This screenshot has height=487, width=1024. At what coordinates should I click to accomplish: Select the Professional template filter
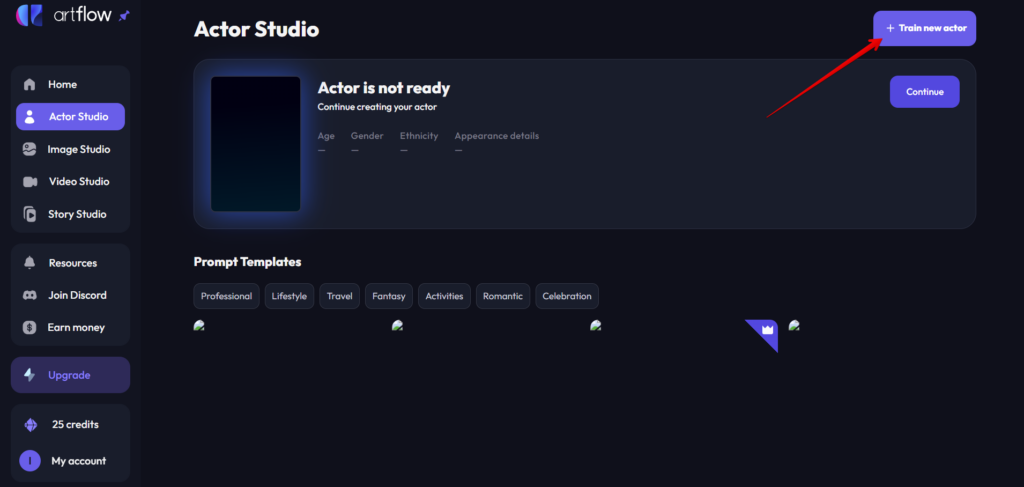pos(227,296)
